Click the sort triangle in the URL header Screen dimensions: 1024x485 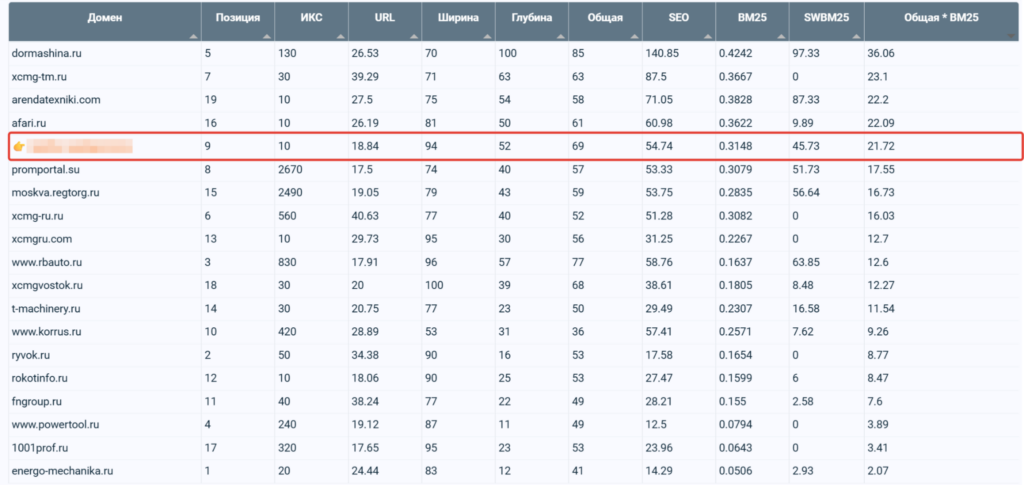pos(414,36)
